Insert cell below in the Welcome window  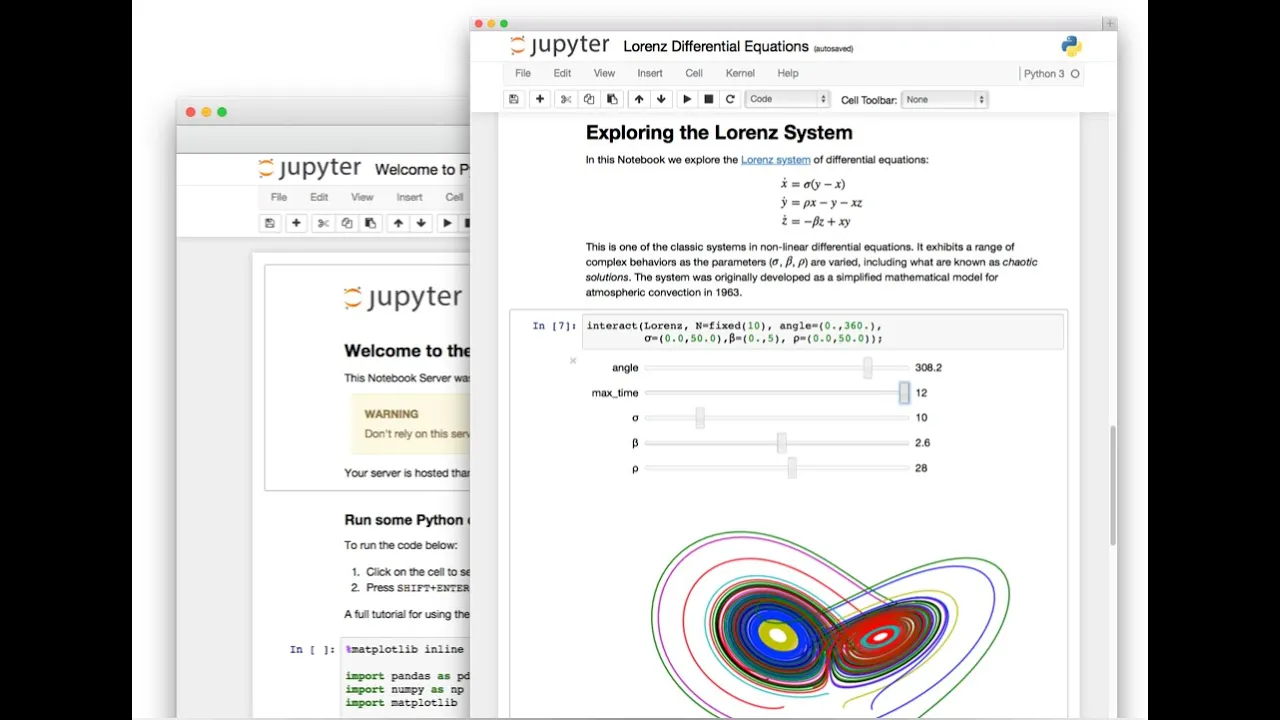pyautogui.click(x=296, y=223)
